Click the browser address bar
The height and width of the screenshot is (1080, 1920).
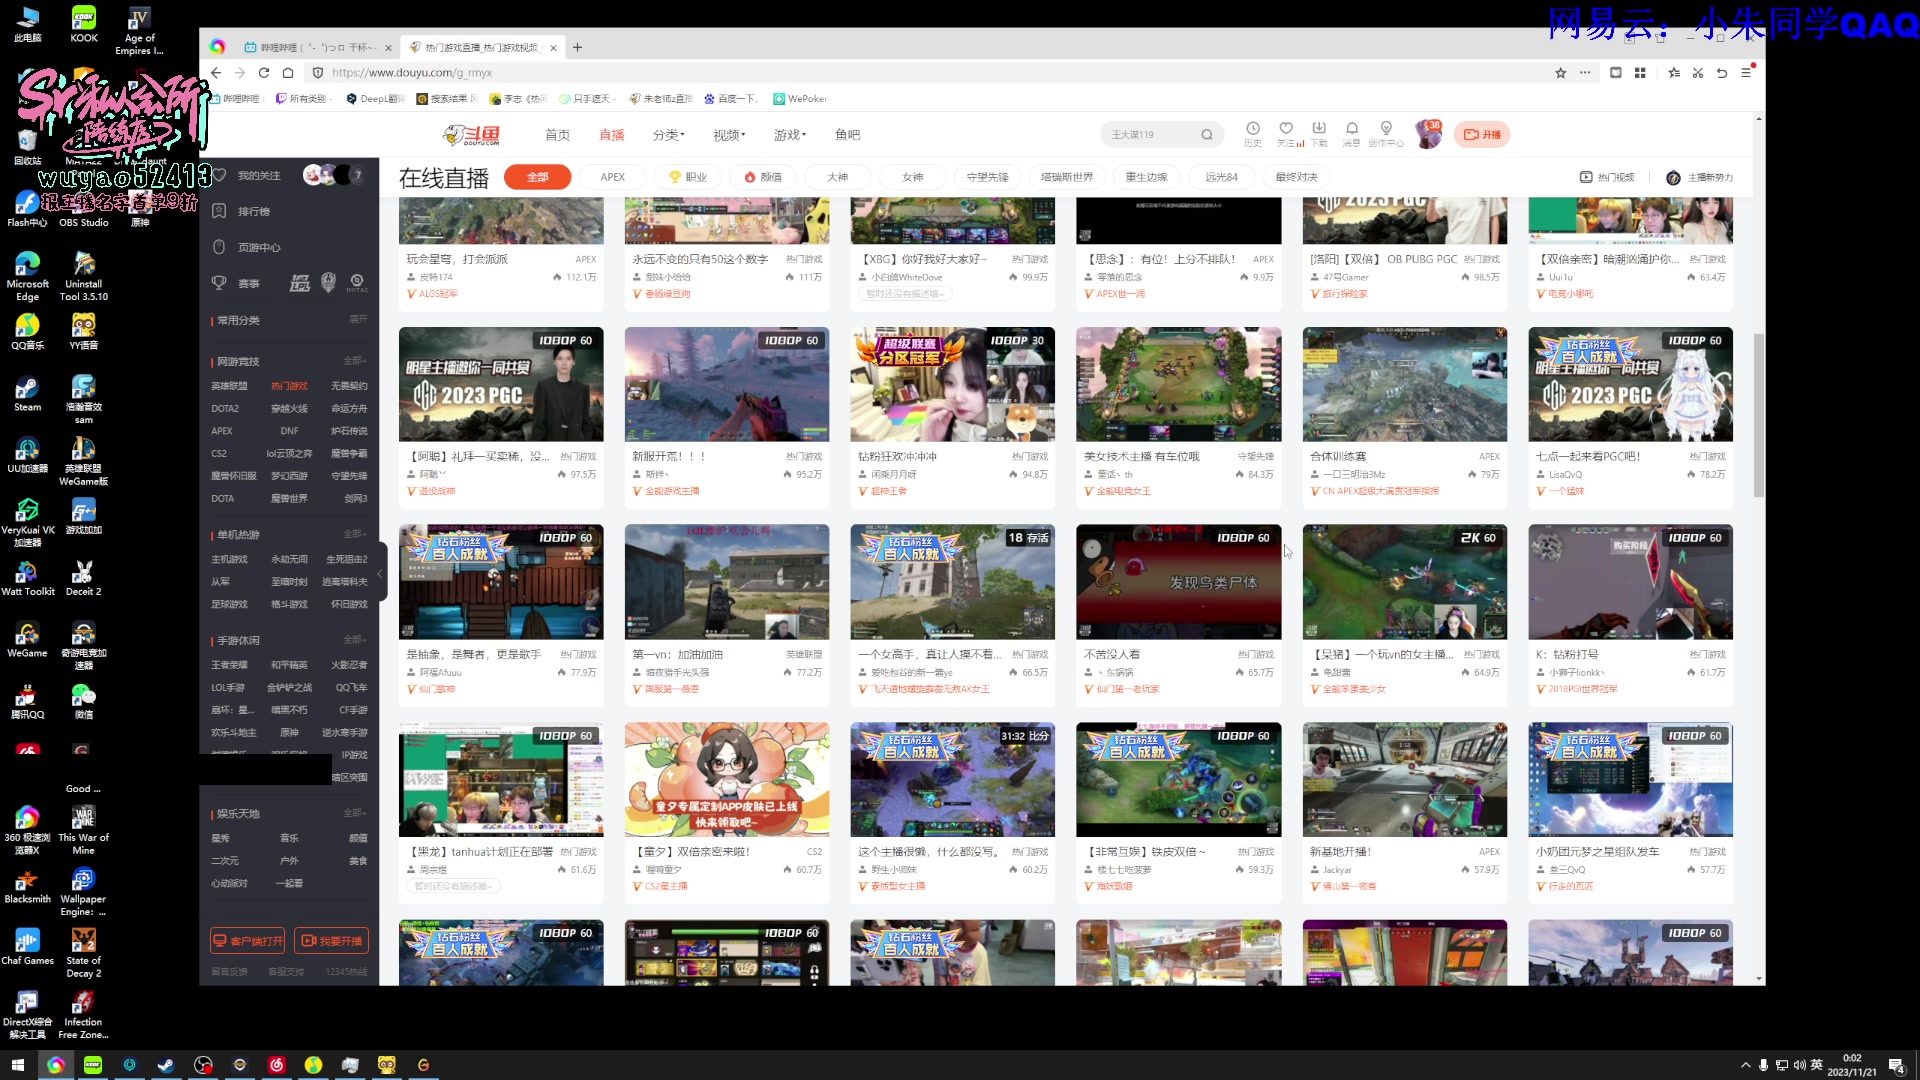[930, 73]
